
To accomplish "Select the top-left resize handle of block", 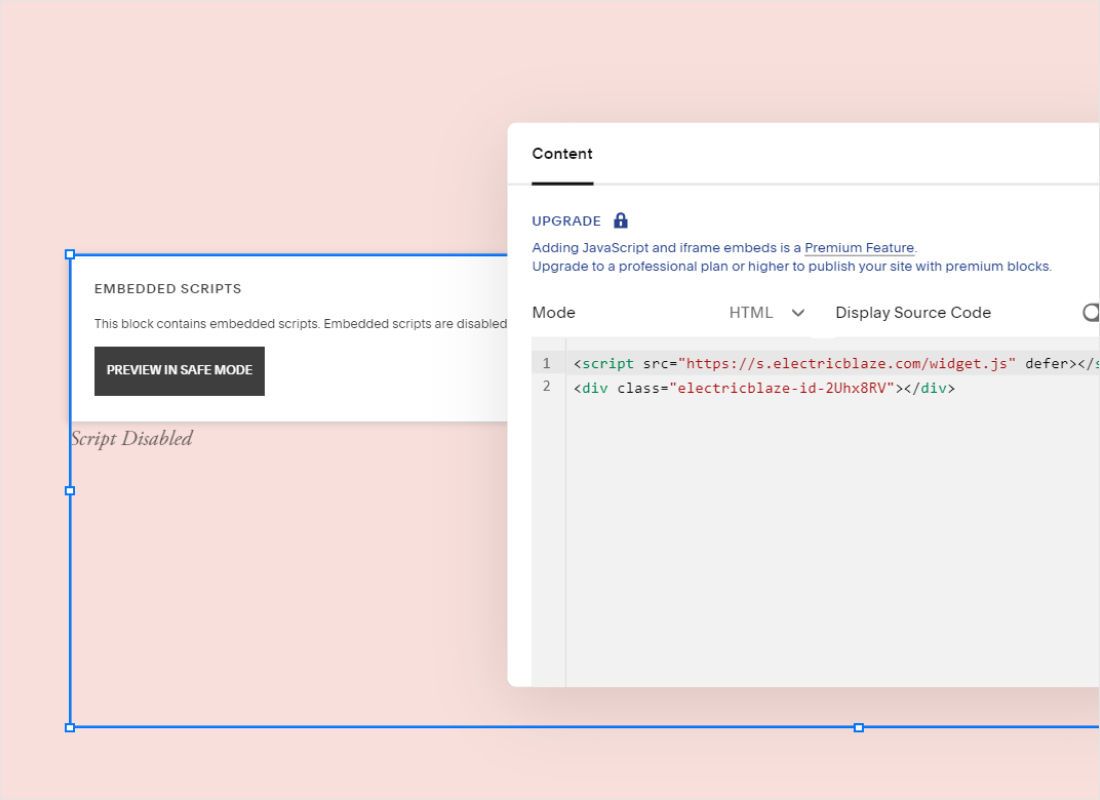I will coord(70,254).
